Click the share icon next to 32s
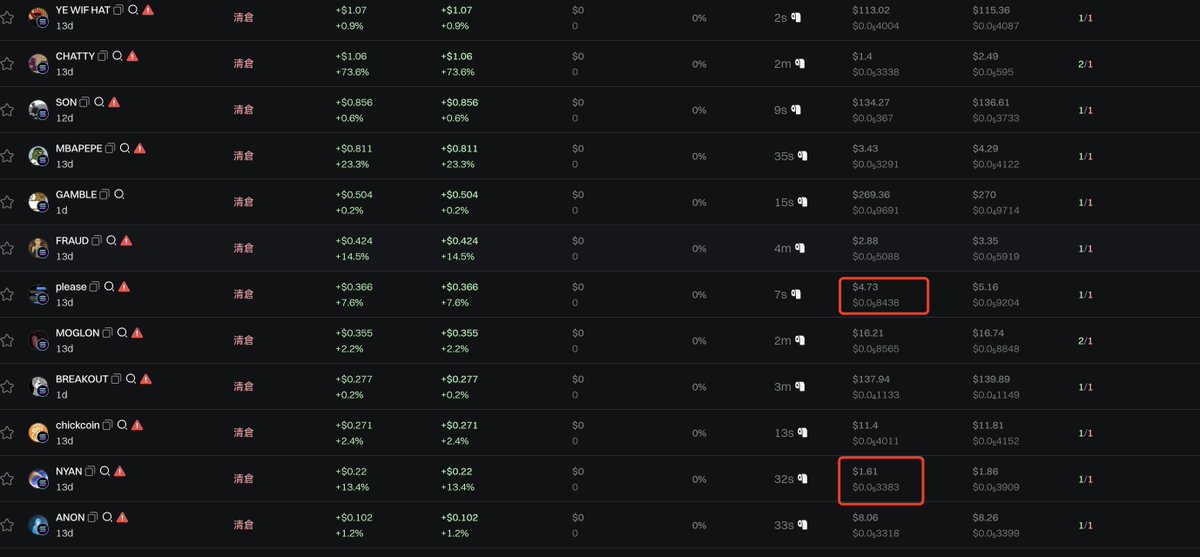This screenshot has width=1200, height=557. click(x=803, y=479)
